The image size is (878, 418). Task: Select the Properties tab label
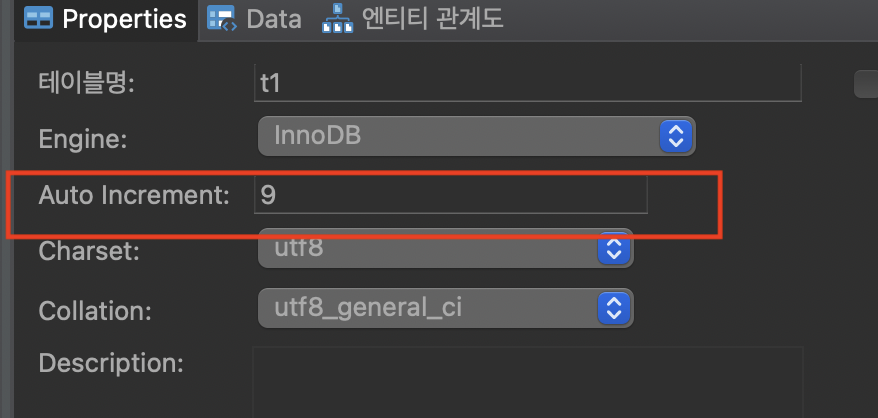(x=124, y=19)
